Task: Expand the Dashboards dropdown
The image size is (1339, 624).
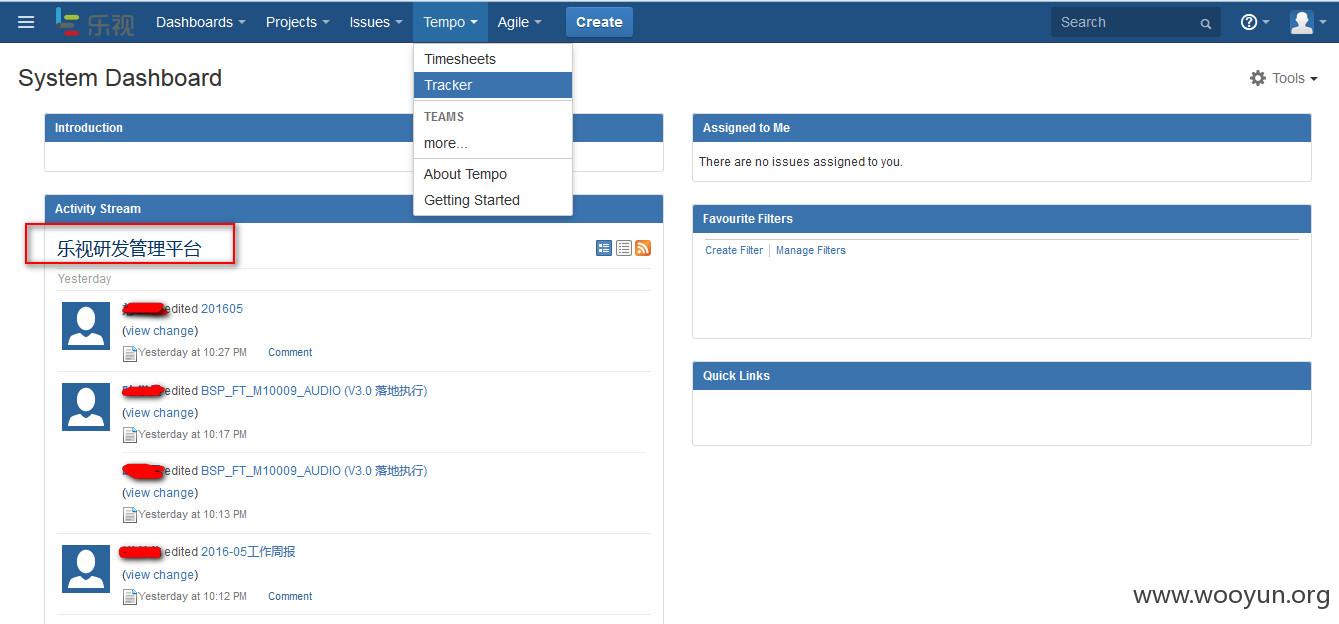Action: 200,22
